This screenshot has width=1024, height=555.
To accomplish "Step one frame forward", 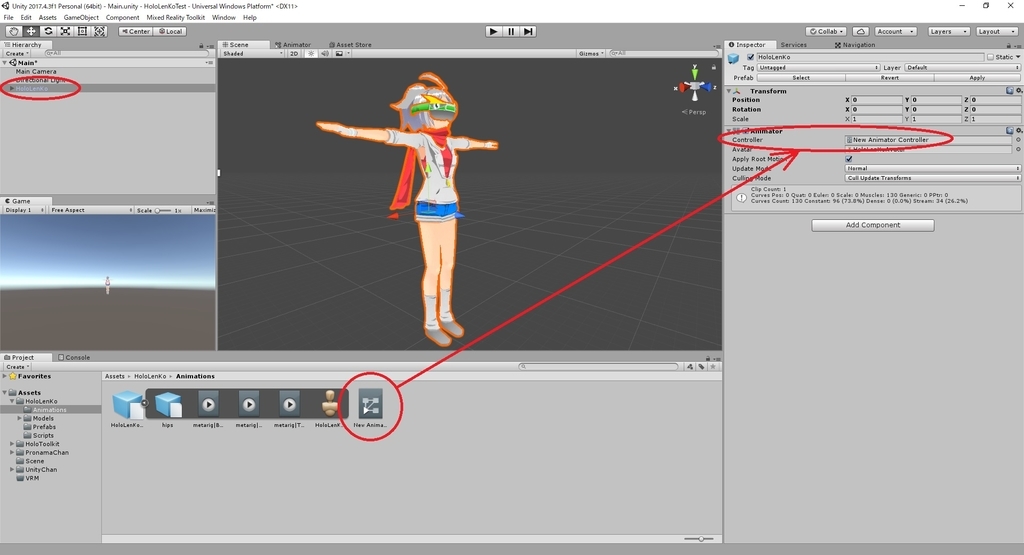I will tap(528, 31).
